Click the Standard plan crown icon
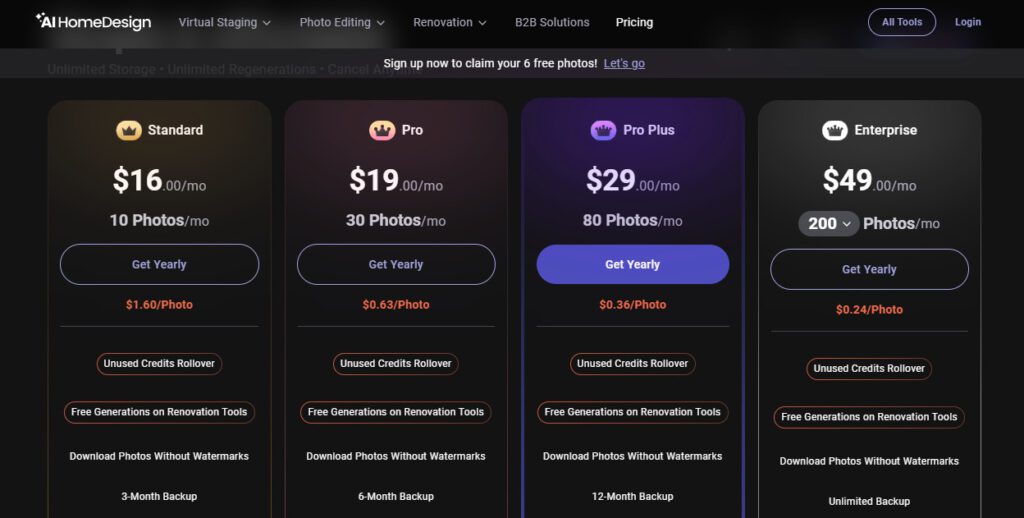The image size is (1024, 518). (128, 130)
